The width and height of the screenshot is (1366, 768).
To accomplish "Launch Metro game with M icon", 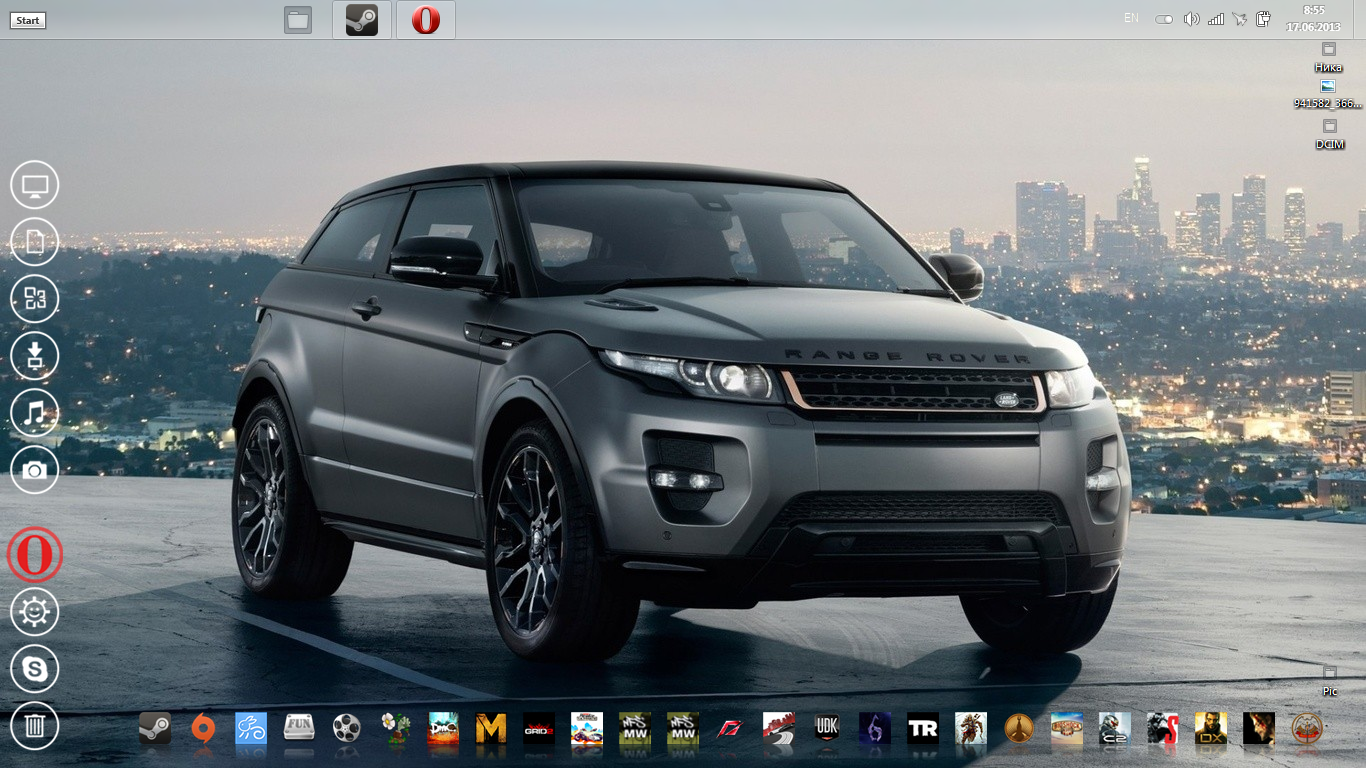I will pos(491,728).
